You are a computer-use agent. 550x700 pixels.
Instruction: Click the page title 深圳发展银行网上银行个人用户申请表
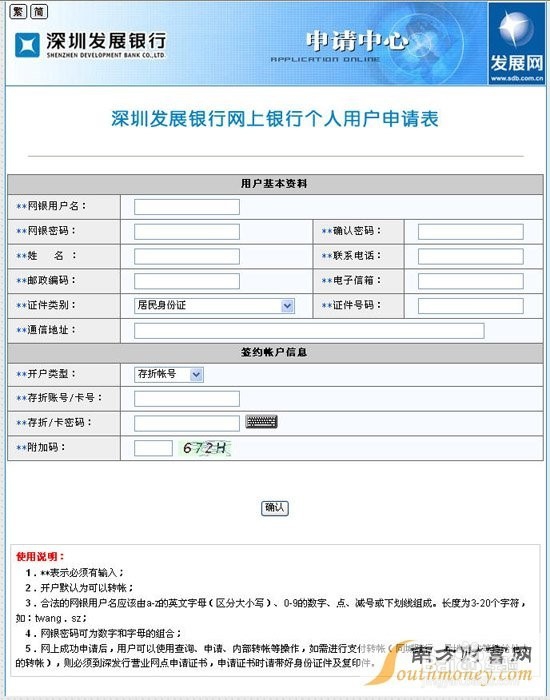coord(275,119)
